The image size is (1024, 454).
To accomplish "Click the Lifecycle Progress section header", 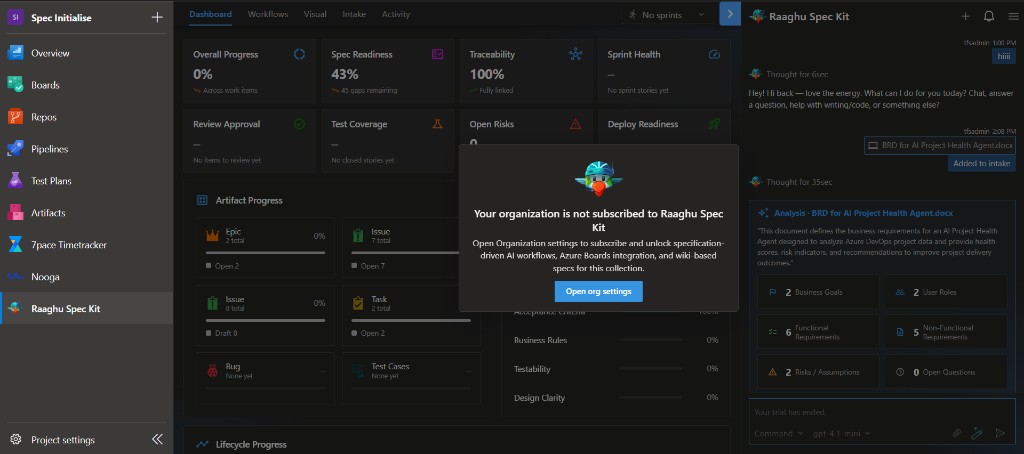I will (251, 444).
